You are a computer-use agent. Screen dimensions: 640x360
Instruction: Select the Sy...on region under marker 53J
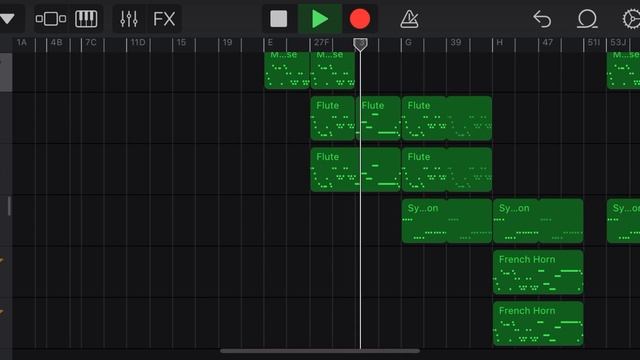point(623,221)
